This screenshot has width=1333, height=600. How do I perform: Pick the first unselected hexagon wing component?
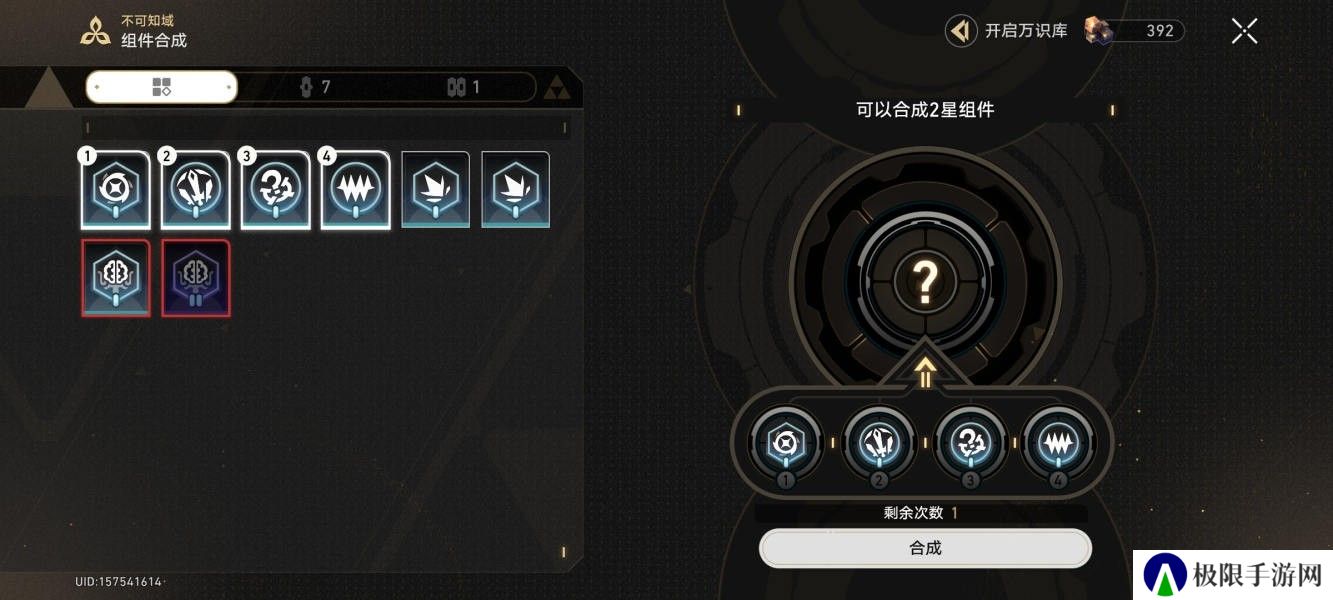click(x=436, y=190)
